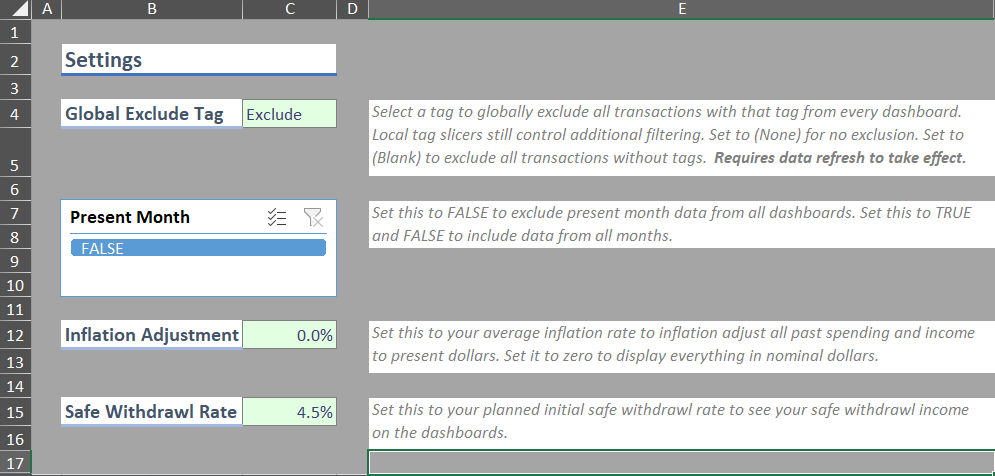
Task: Select column C header
Action: point(289,9)
